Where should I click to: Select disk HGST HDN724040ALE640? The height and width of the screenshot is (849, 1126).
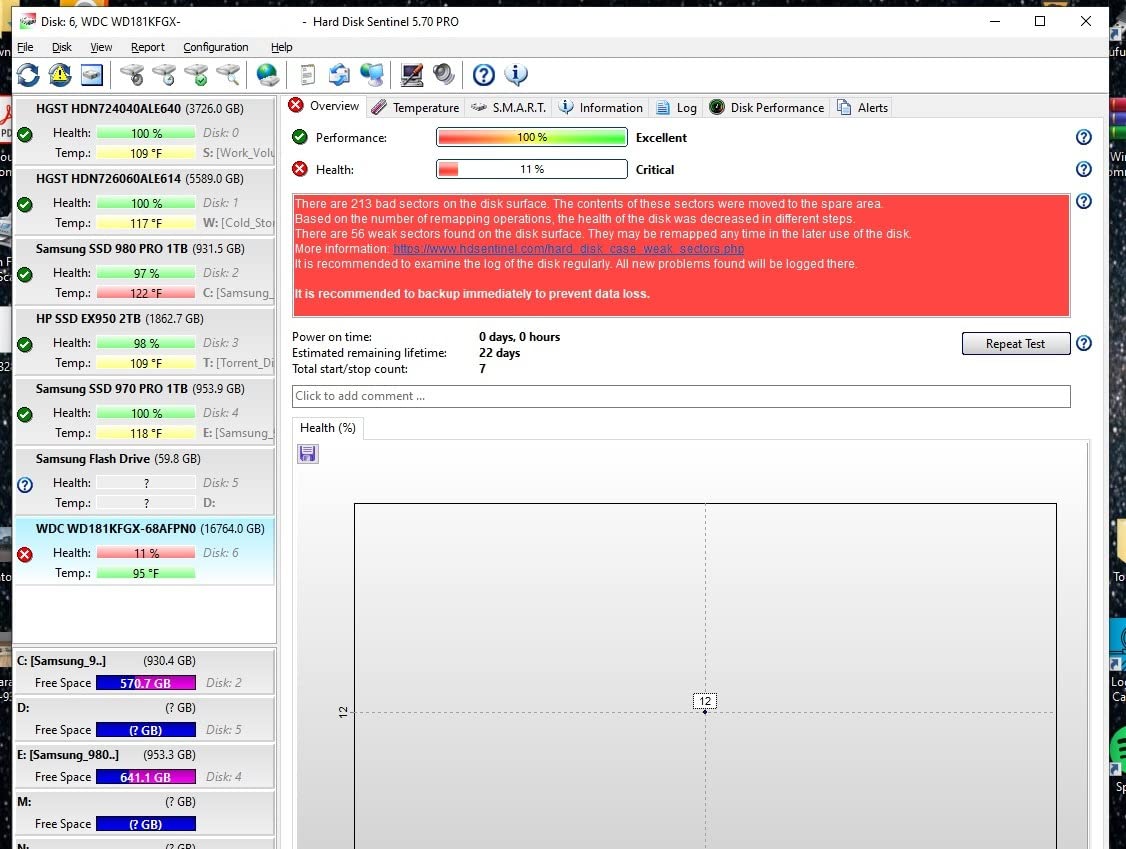coord(144,130)
